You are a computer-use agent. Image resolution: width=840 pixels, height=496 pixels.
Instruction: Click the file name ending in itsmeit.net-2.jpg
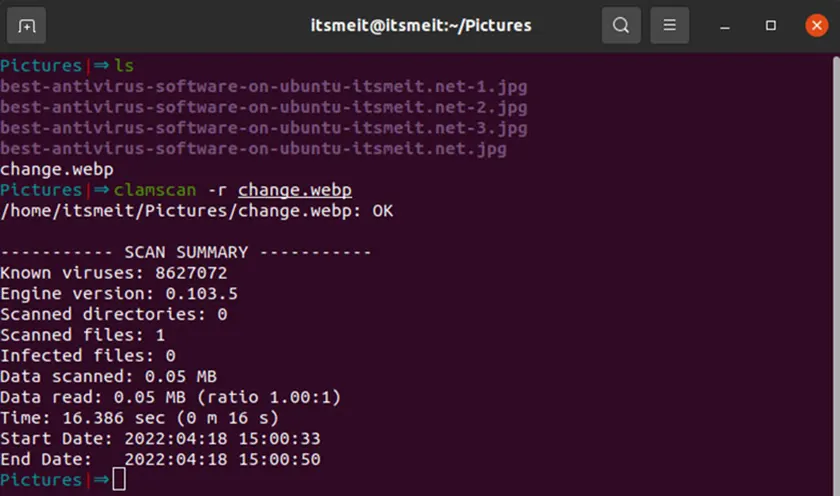tap(263, 107)
